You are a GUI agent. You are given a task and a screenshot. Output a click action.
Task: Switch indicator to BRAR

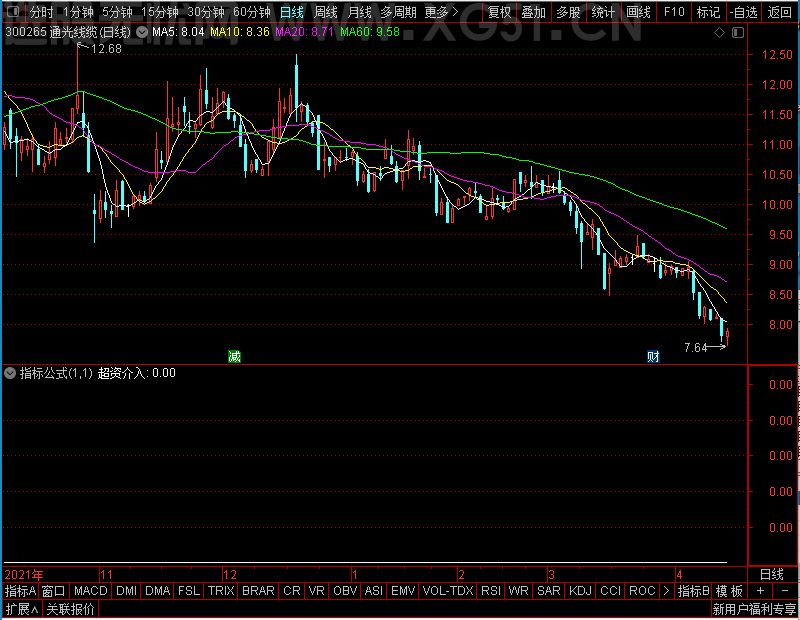[258, 591]
